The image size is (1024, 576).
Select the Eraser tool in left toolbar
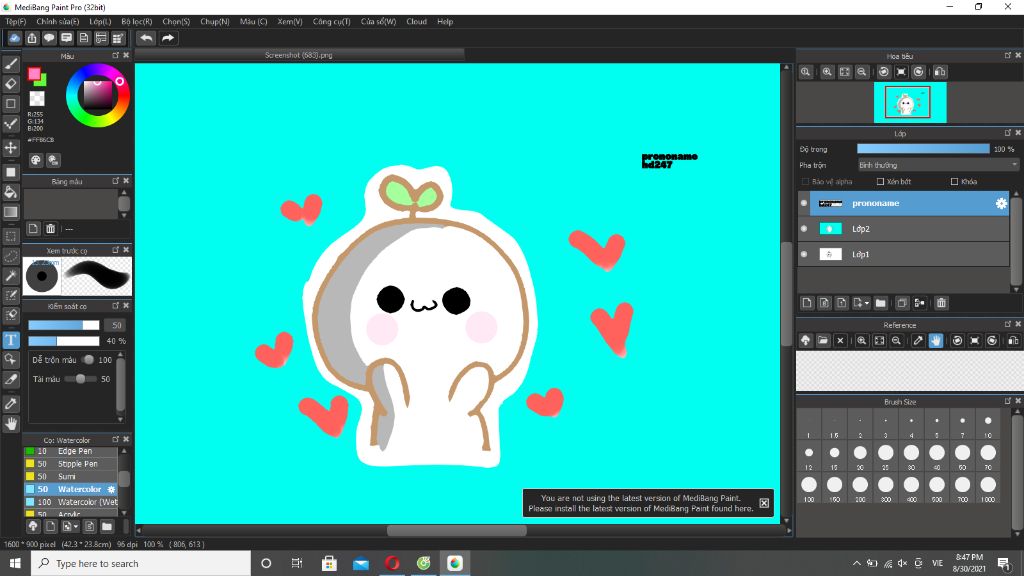(11, 83)
